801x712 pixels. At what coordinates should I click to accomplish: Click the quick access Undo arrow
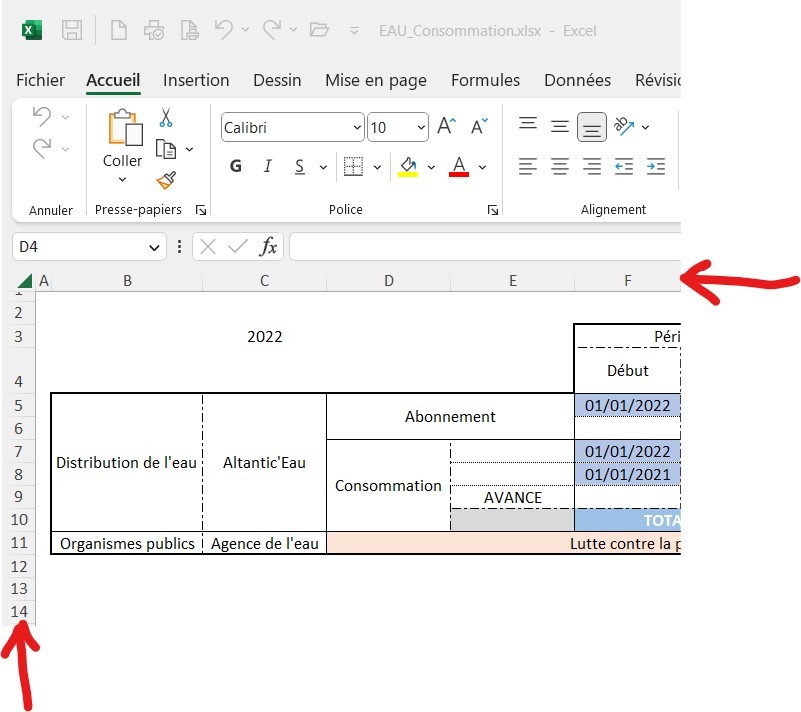coord(224,30)
